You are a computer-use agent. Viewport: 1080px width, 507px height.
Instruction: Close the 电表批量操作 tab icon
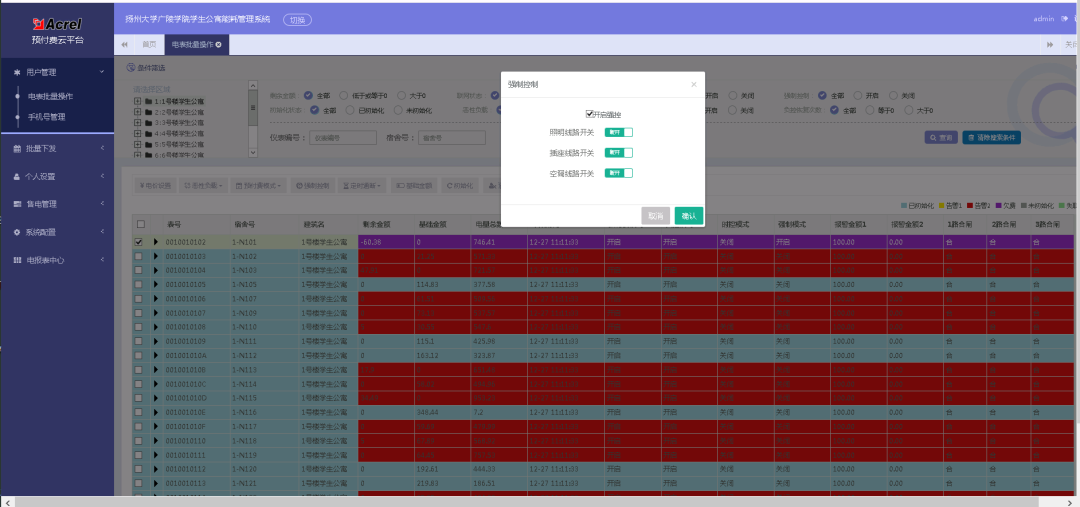point(218,44)
